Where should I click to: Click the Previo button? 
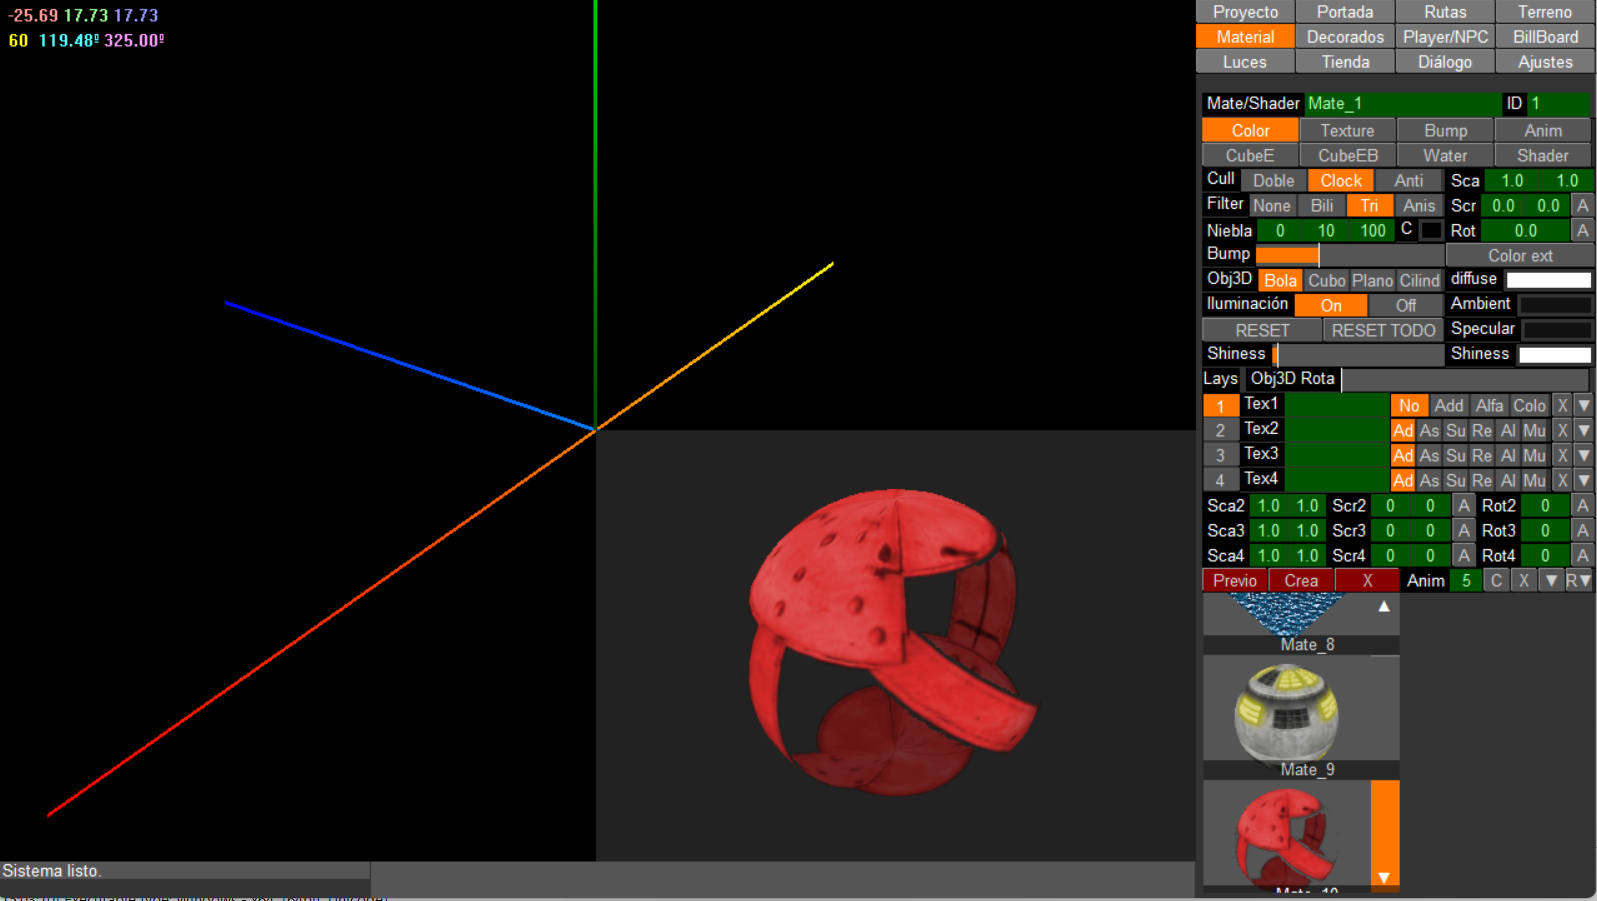1234,580
